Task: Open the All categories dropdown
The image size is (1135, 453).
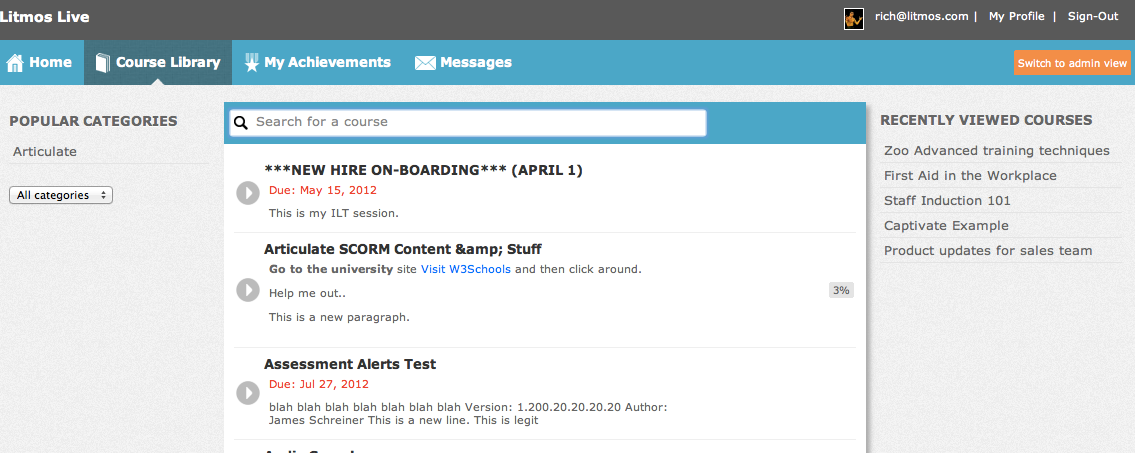Action: click(x=61, y=195)
